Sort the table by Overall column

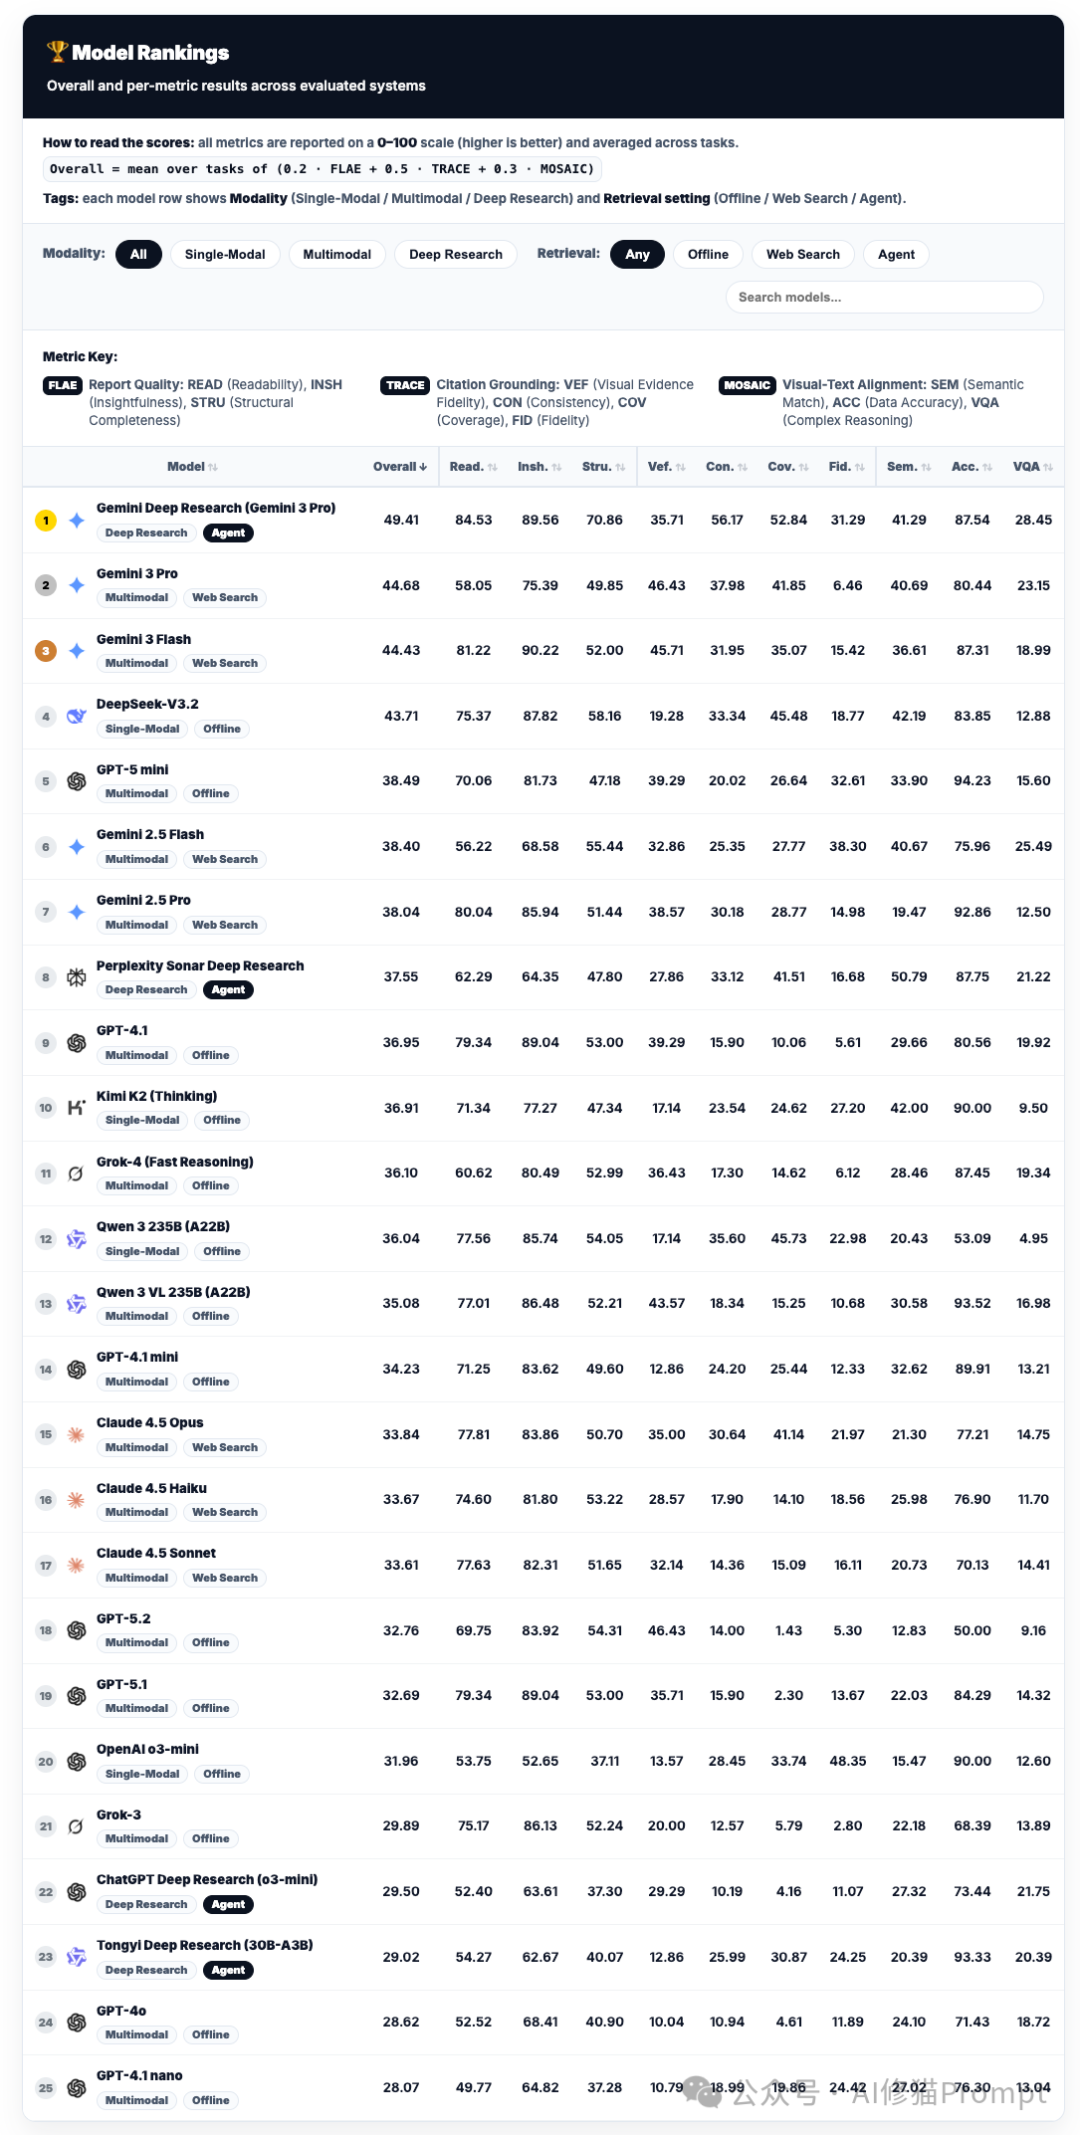[x=399, y=467]
